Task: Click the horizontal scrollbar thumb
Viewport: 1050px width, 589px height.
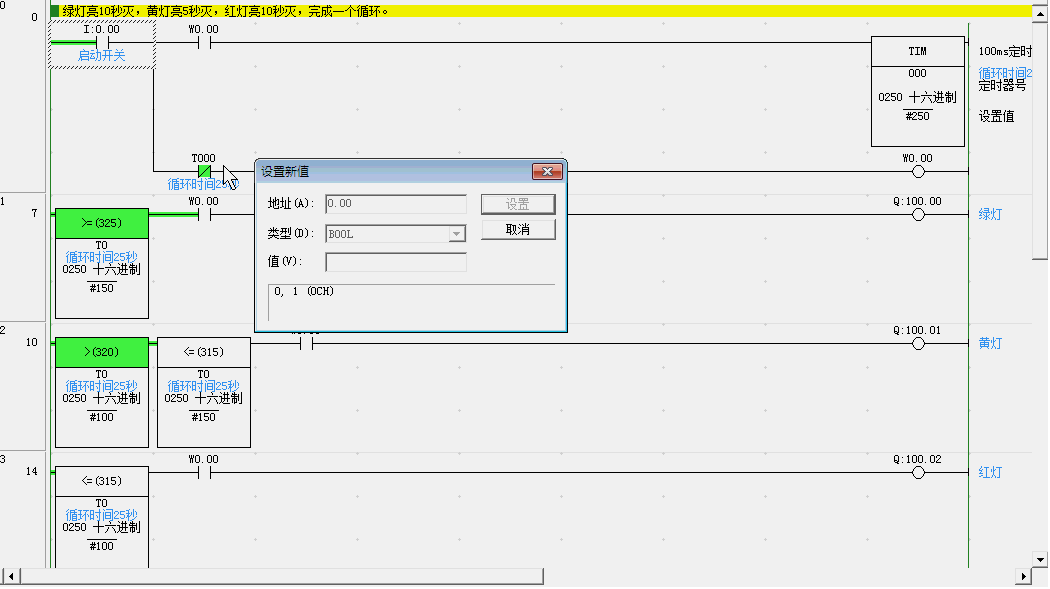Action: pyautogui.click(x=282, y=576)
